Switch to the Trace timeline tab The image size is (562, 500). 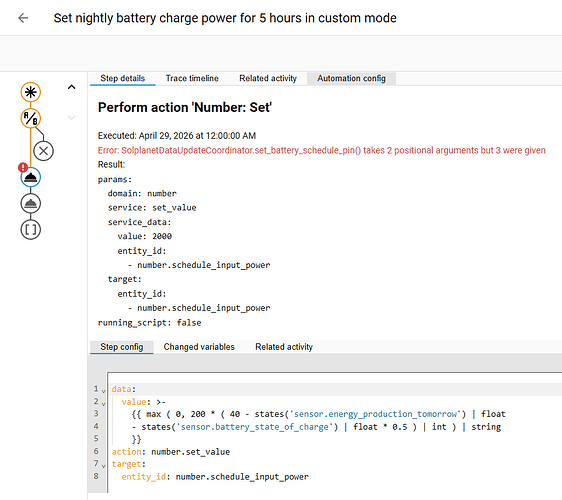[x=192, y=78]
